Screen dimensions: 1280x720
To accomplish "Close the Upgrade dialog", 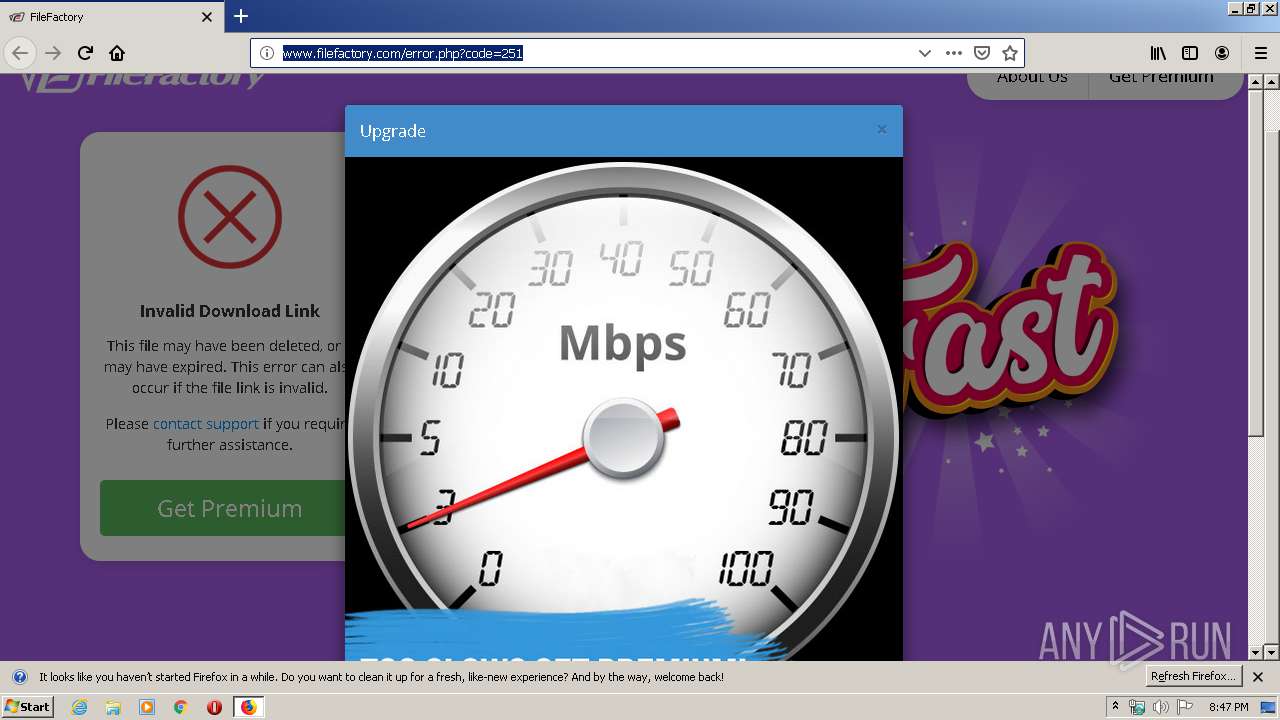I will coord(881,129).
